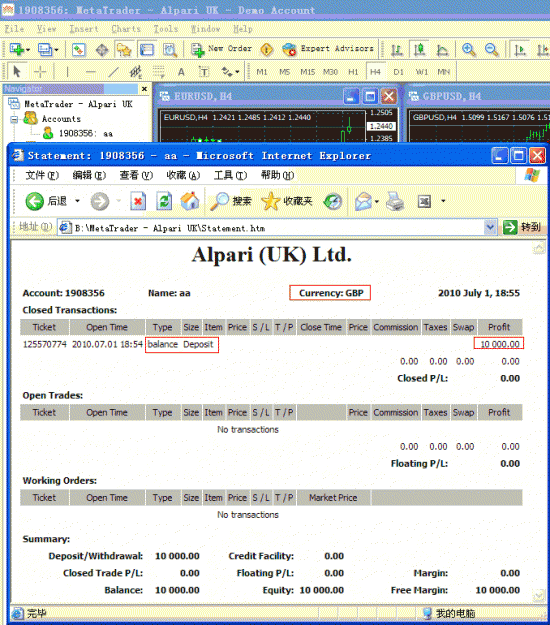Click Expert Advisors toolbar button
The image size is (550, 625).
click(x=328, y=49)
